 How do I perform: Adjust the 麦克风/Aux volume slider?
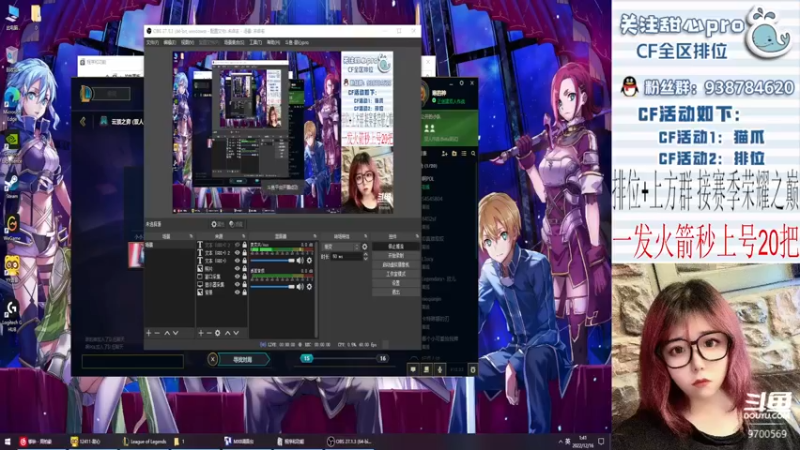pyautogui.click(x=272, y=261)
